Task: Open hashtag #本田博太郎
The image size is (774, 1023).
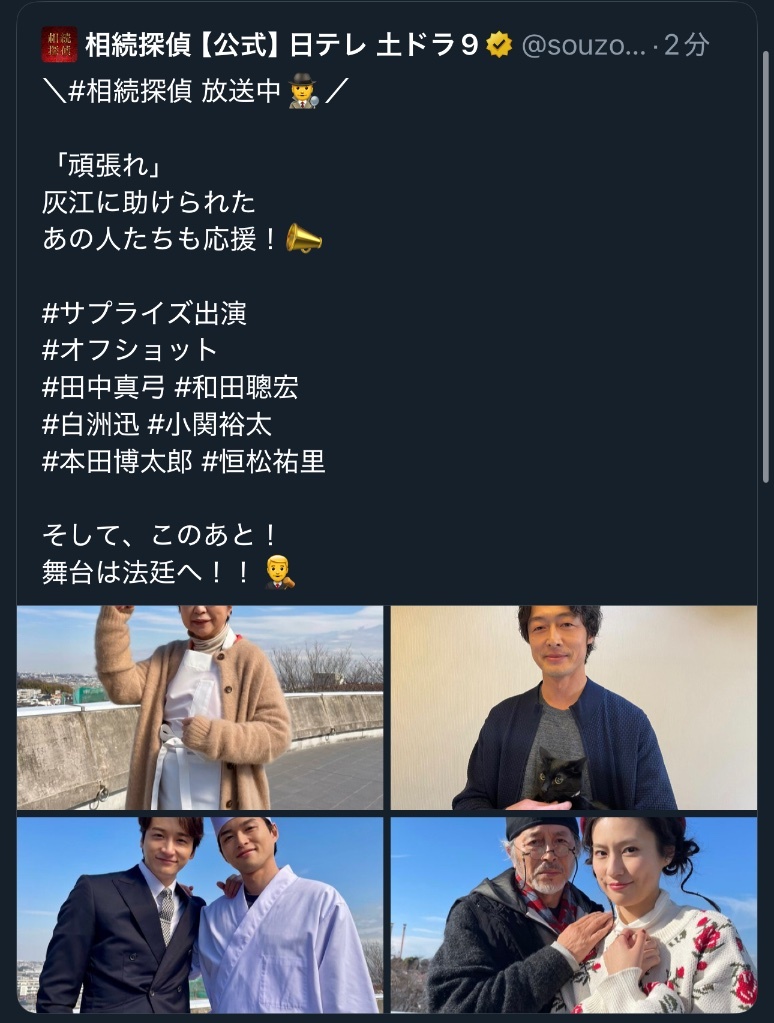Action: [117, 462]
